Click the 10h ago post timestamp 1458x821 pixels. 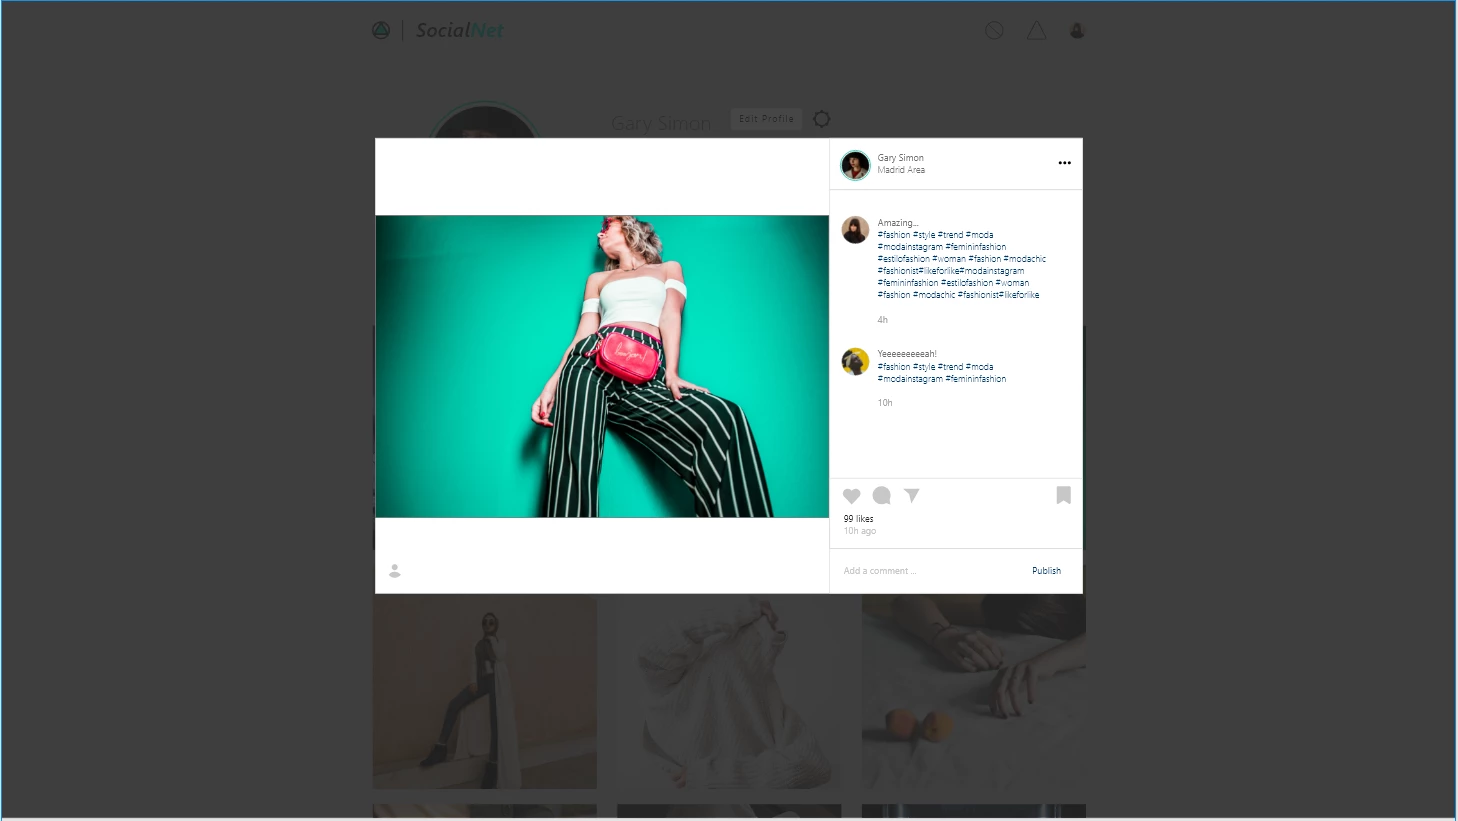(x=860, y=531)
